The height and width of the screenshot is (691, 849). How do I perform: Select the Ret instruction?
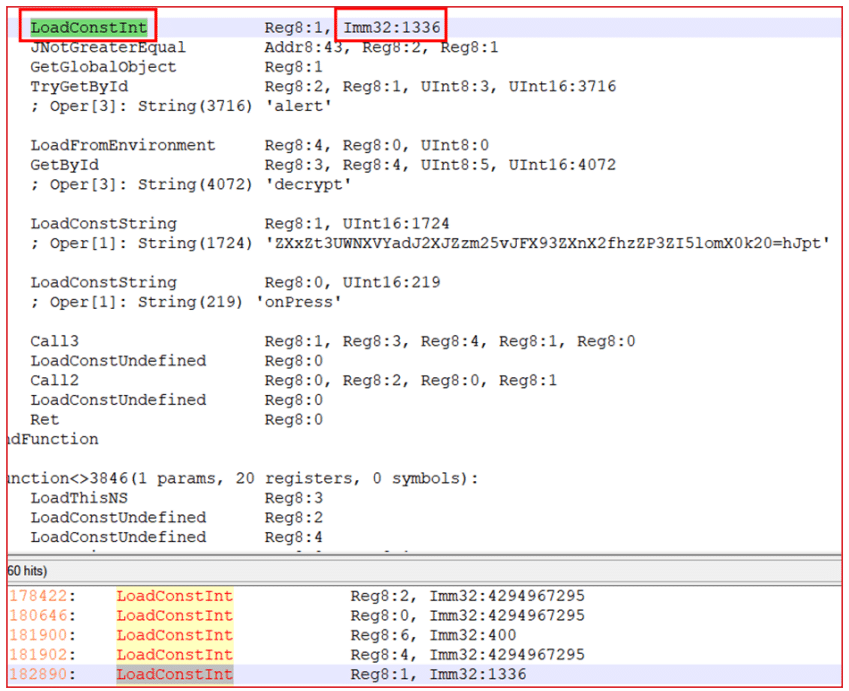click(x=44, y=419)
